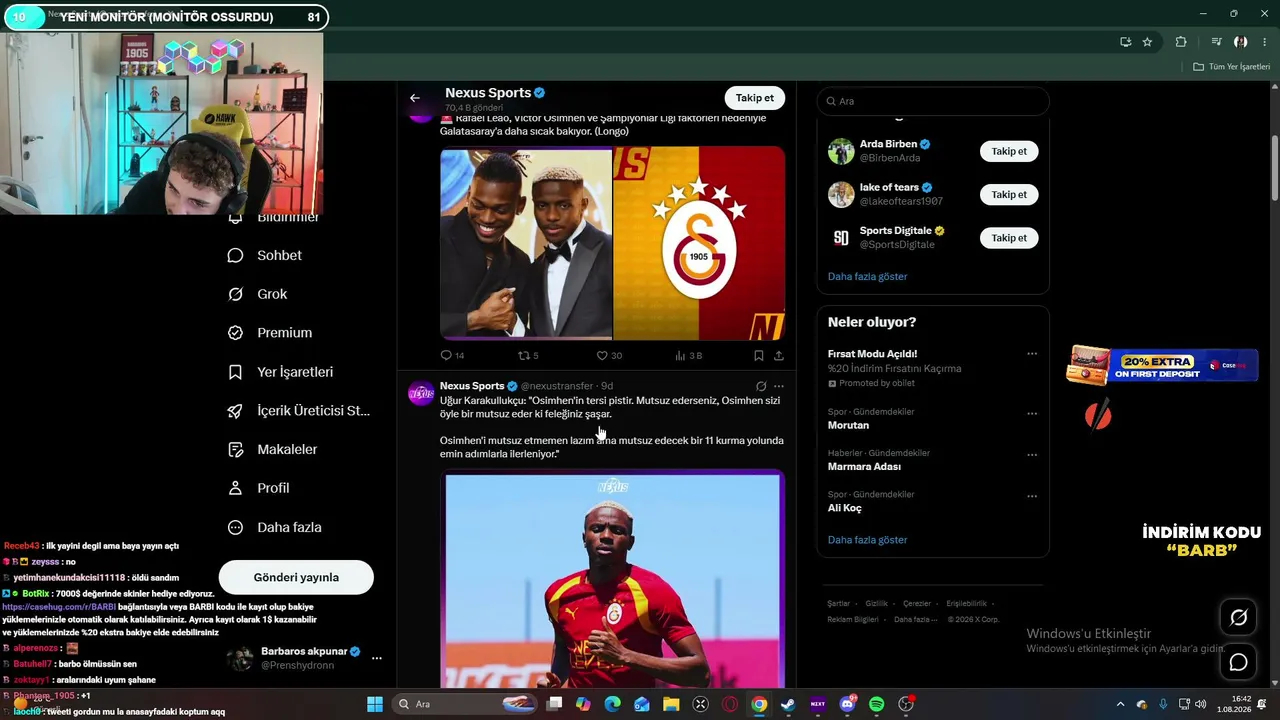Go back using the arrow beside Nexus Sports
Screen dimensions: 1280x720
(415, 98)
